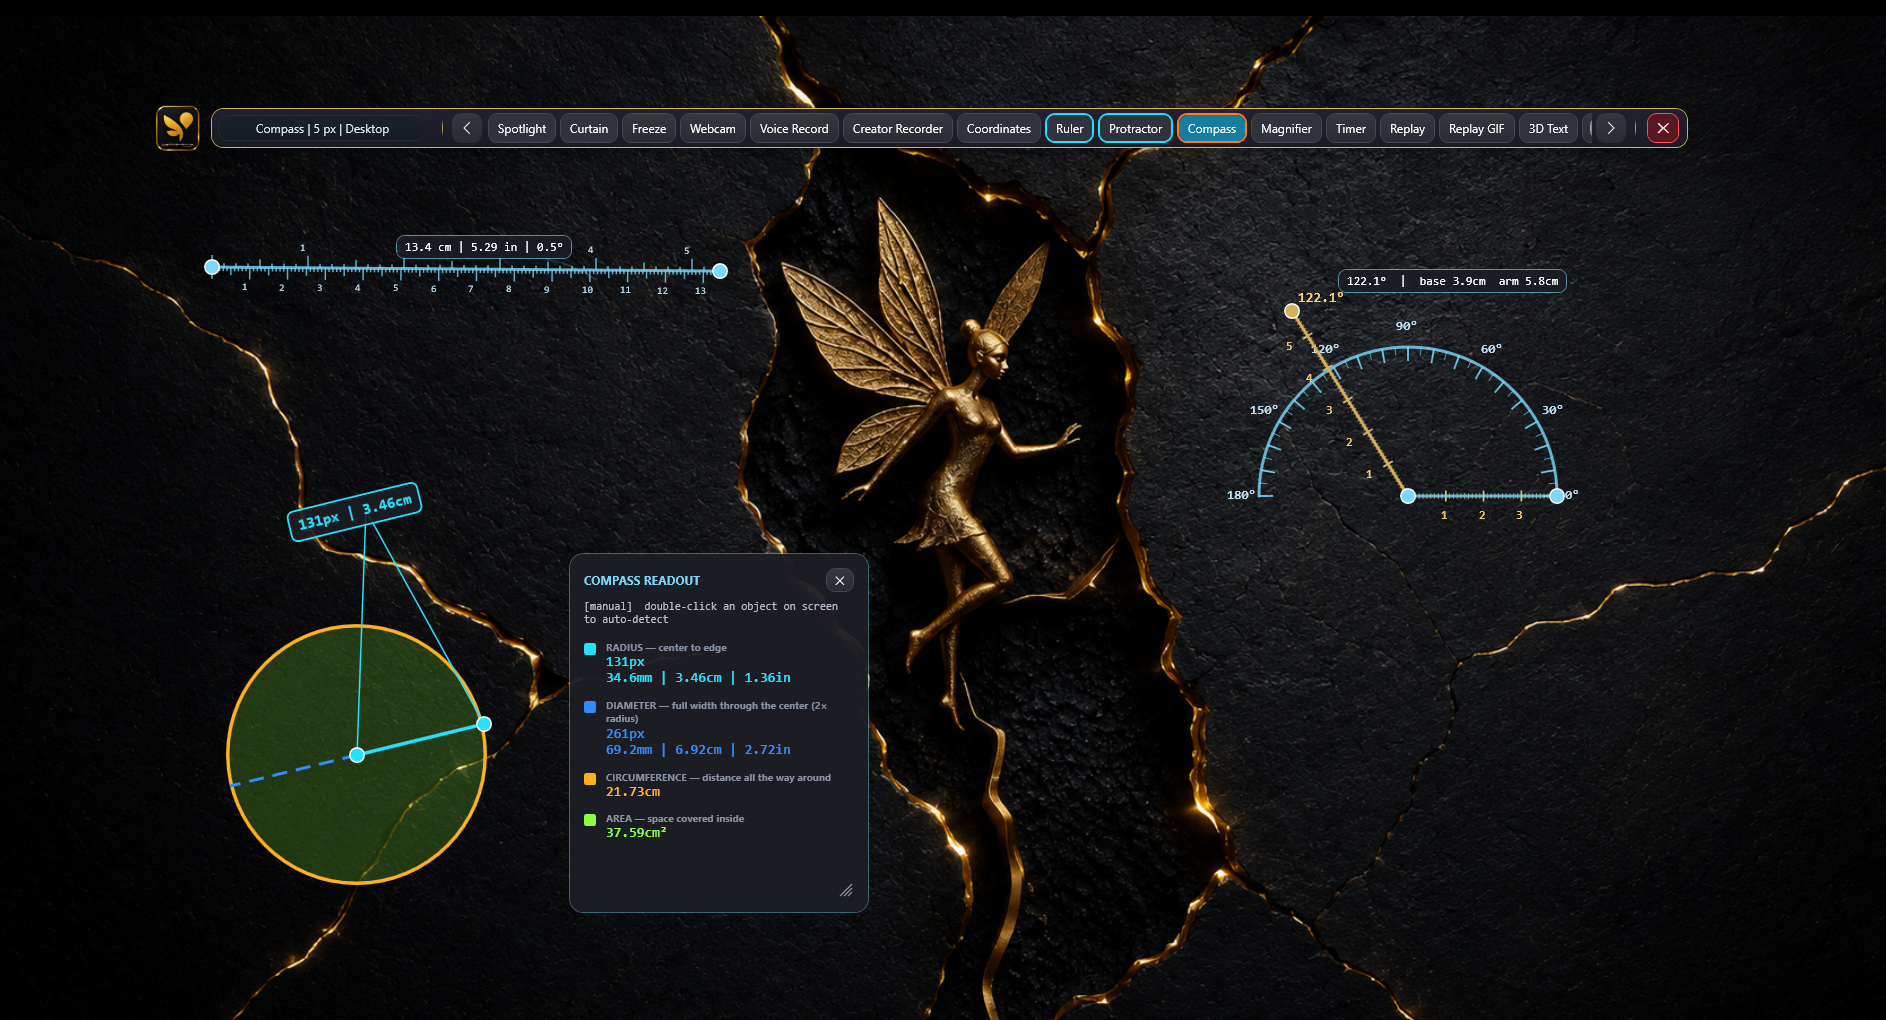
Task: Select the compass circle center handle
Action: [x=357, y=755]
